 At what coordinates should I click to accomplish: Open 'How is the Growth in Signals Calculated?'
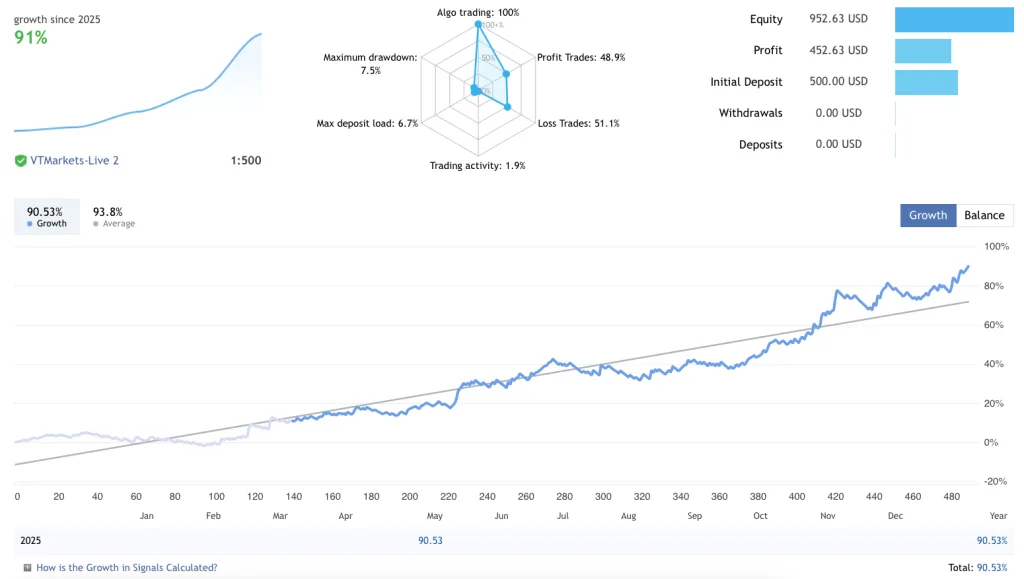[x=126, y=568]
